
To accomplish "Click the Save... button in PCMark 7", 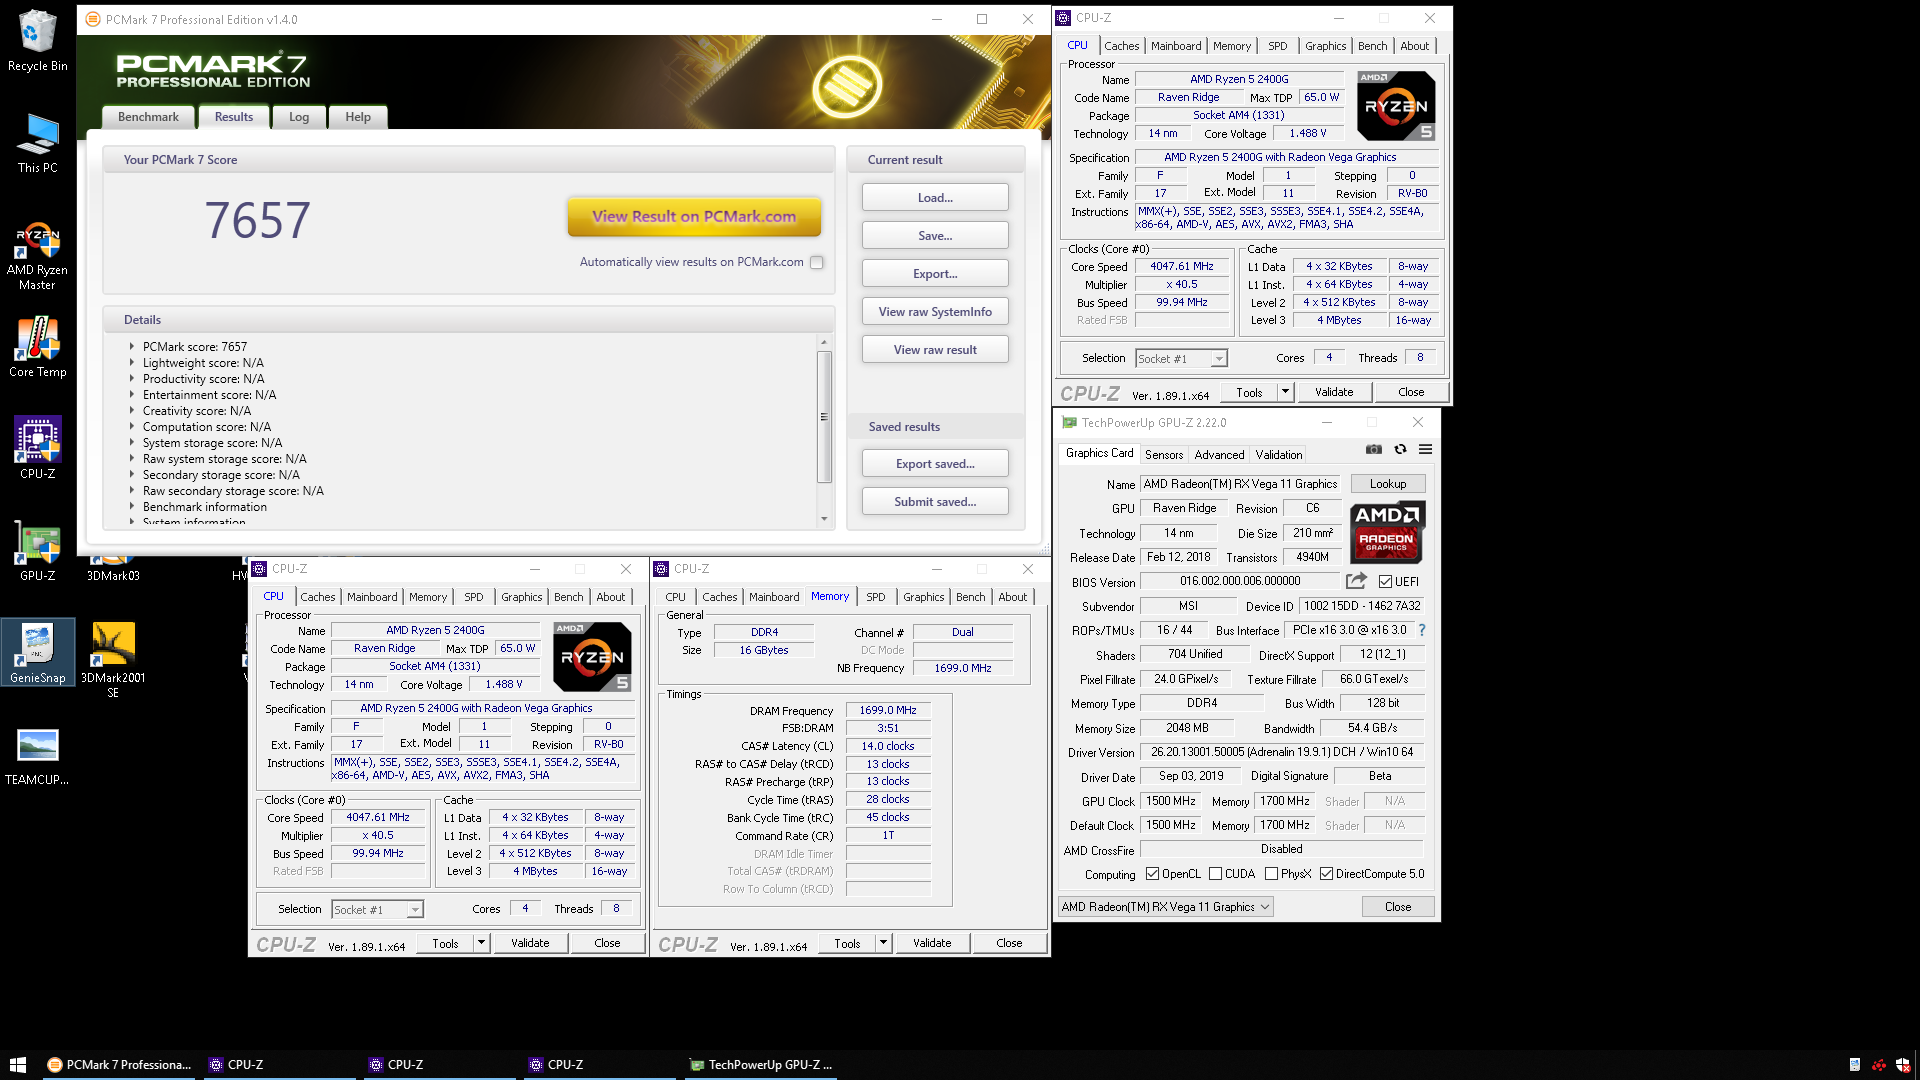I will (935, 236).
